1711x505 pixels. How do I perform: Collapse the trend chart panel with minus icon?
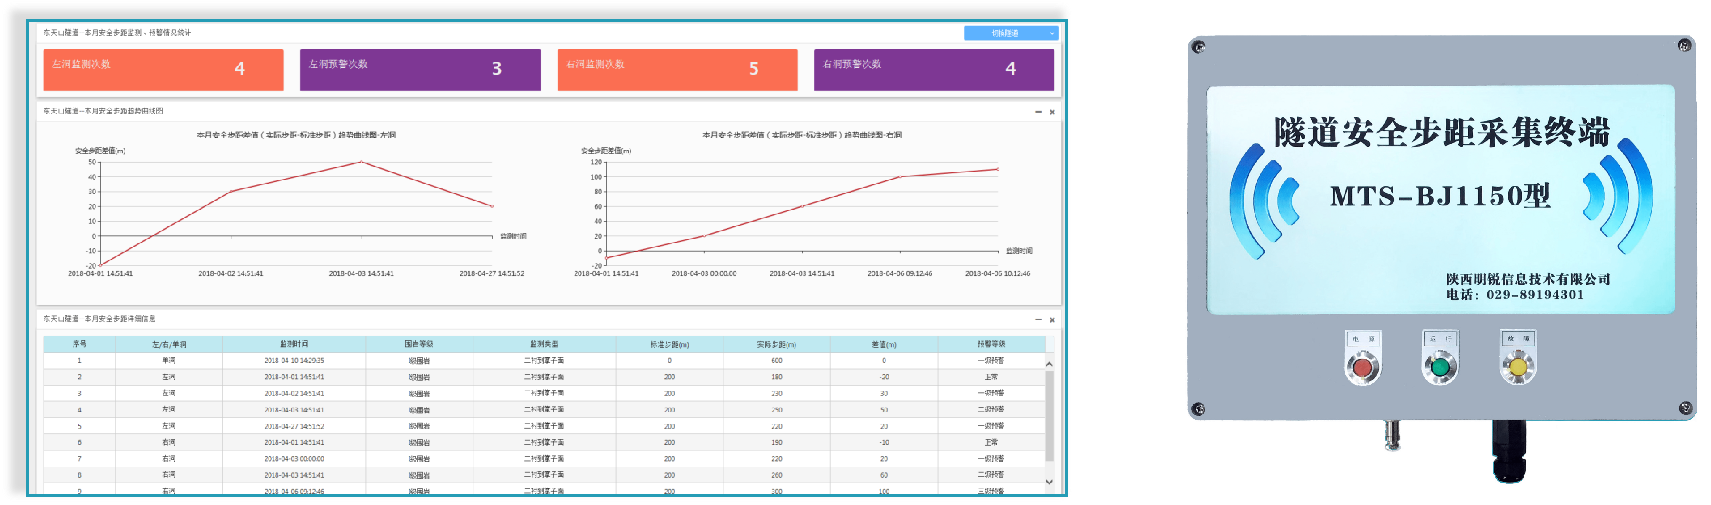[x=1038, y=112]
